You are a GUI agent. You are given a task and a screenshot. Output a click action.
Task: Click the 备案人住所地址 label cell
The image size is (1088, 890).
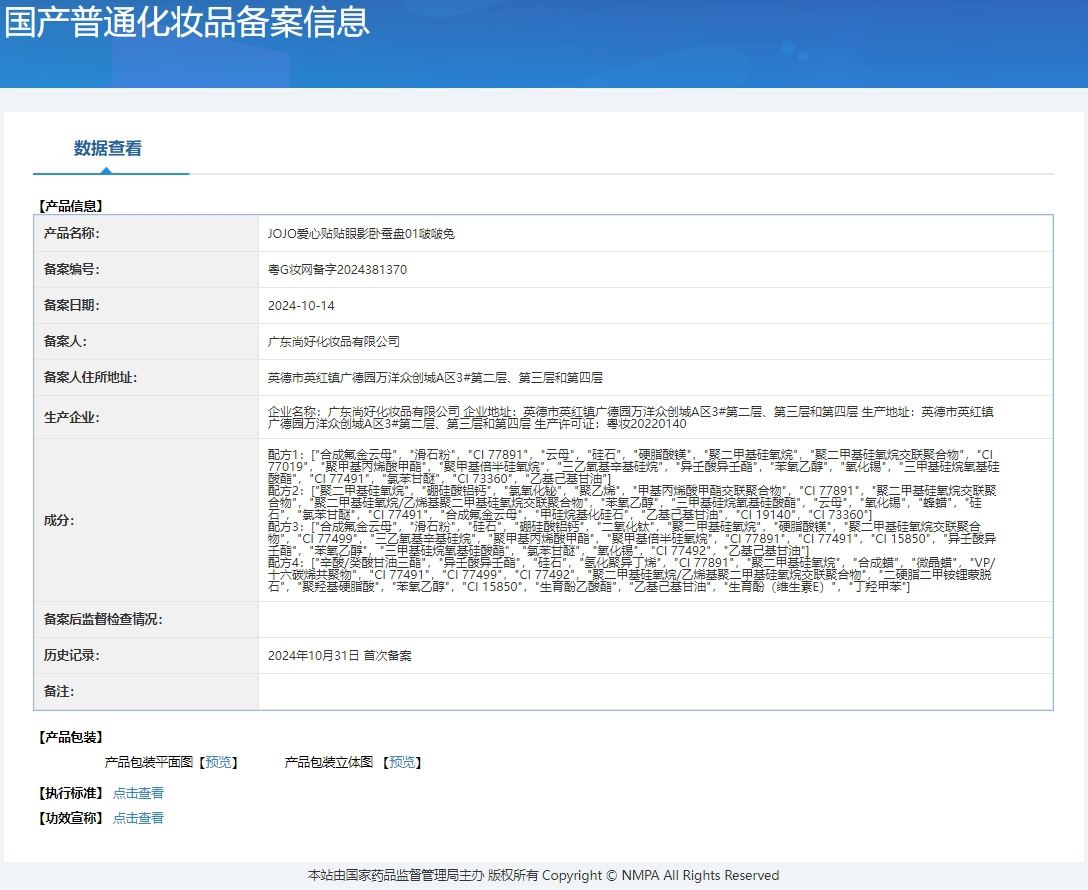(146, 378)
